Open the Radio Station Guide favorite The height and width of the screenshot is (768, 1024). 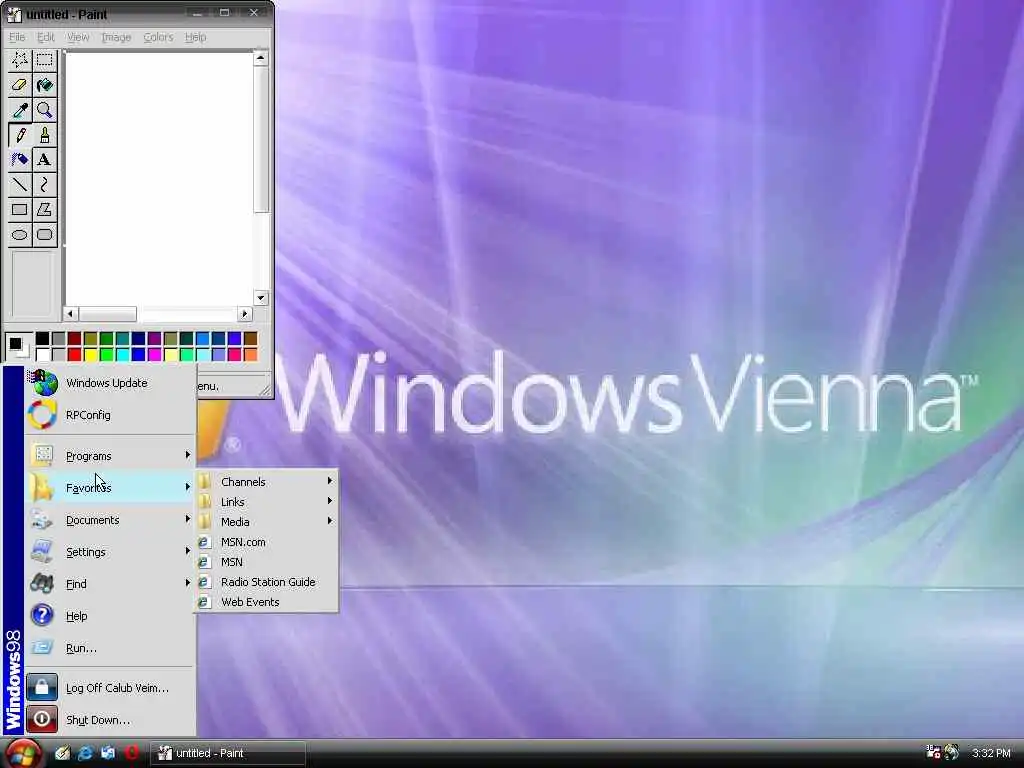pos(266,582)
